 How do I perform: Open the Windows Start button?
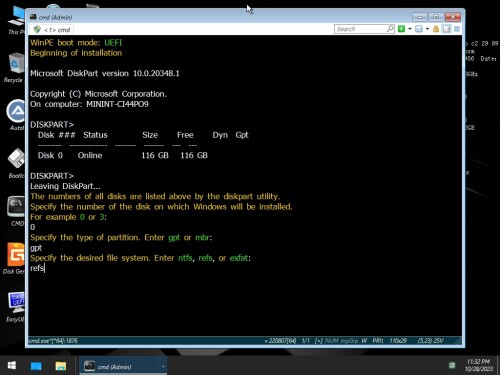[12, 366]
